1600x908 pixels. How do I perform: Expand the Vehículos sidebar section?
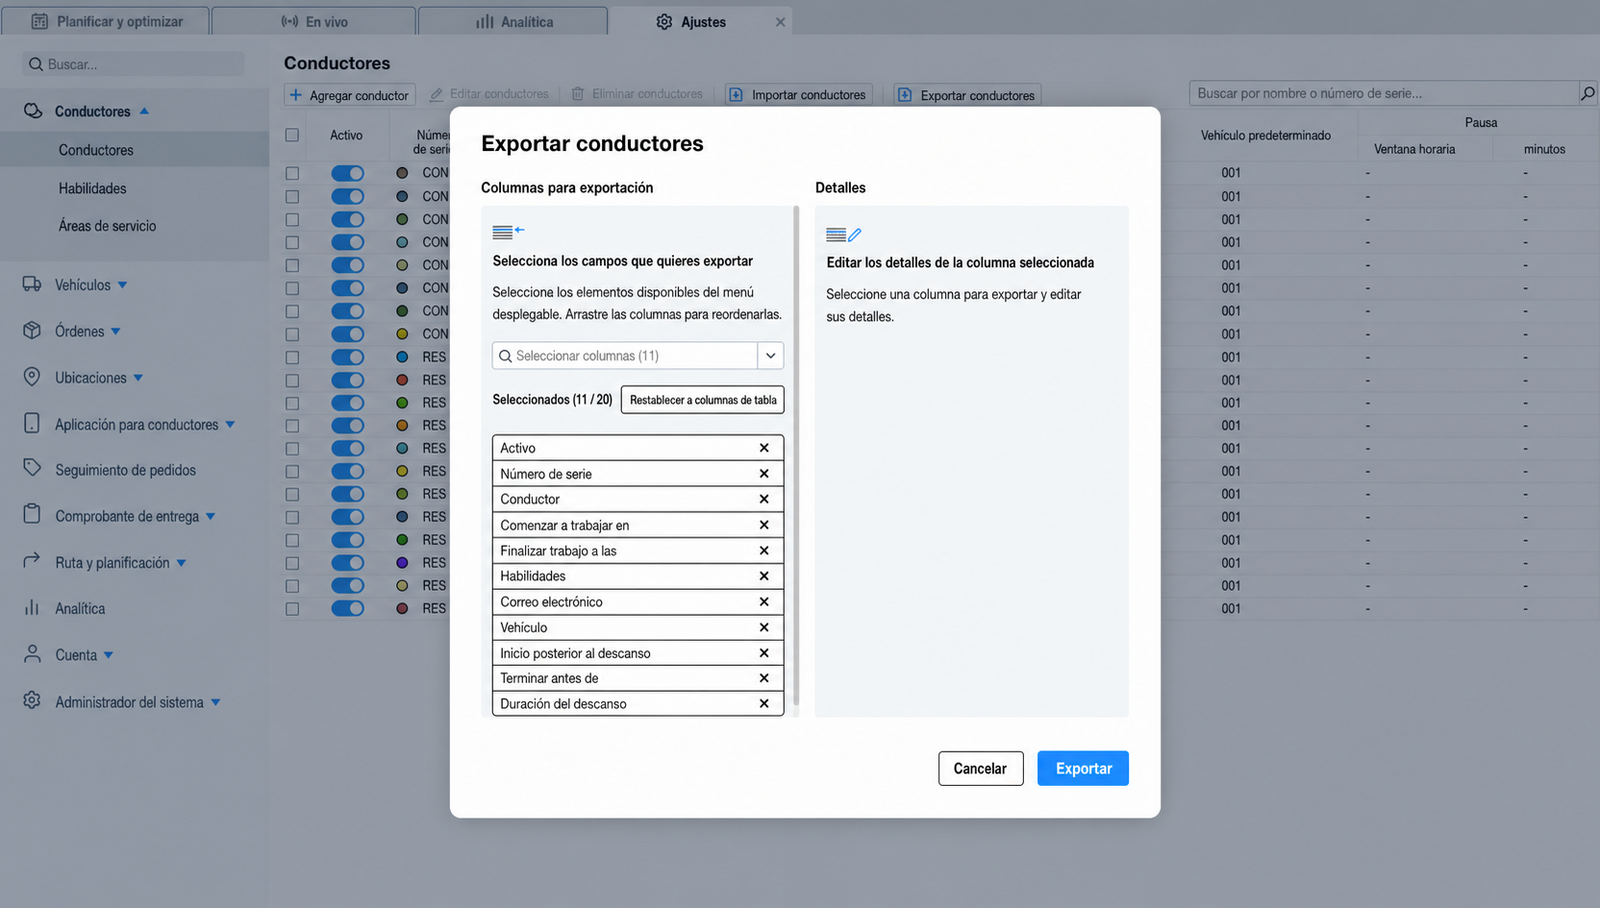122,285
